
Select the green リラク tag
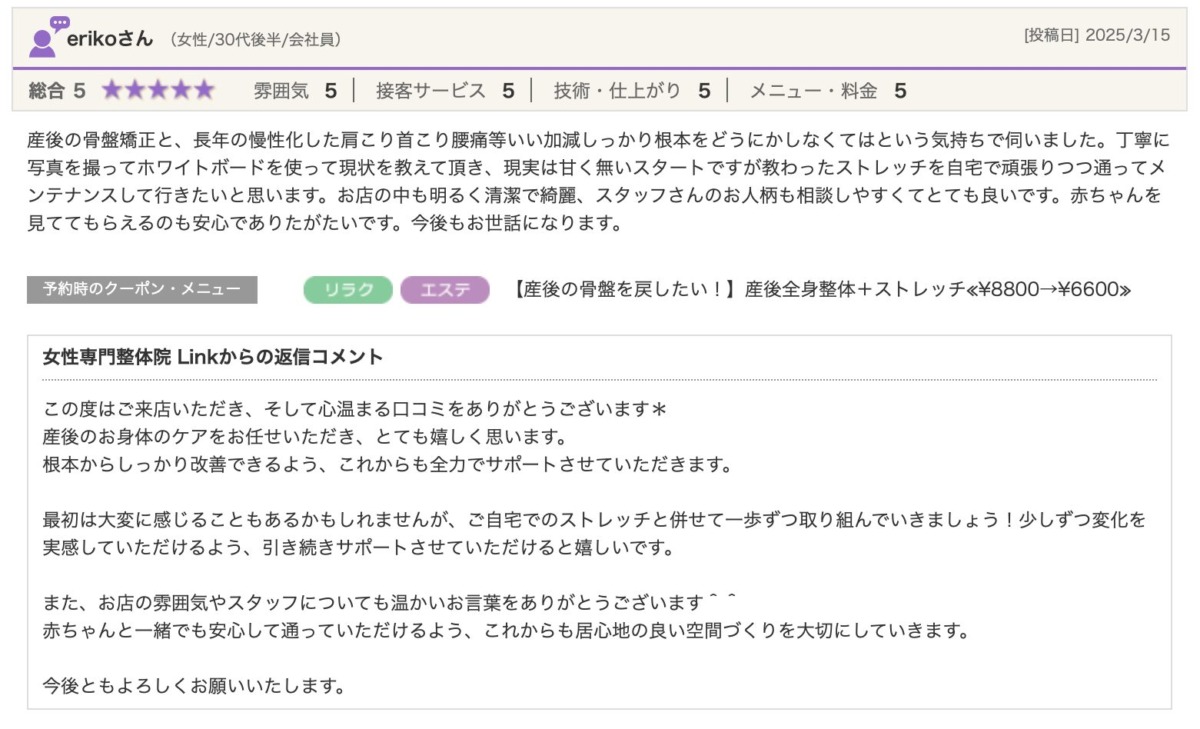(x=349, y=290)
